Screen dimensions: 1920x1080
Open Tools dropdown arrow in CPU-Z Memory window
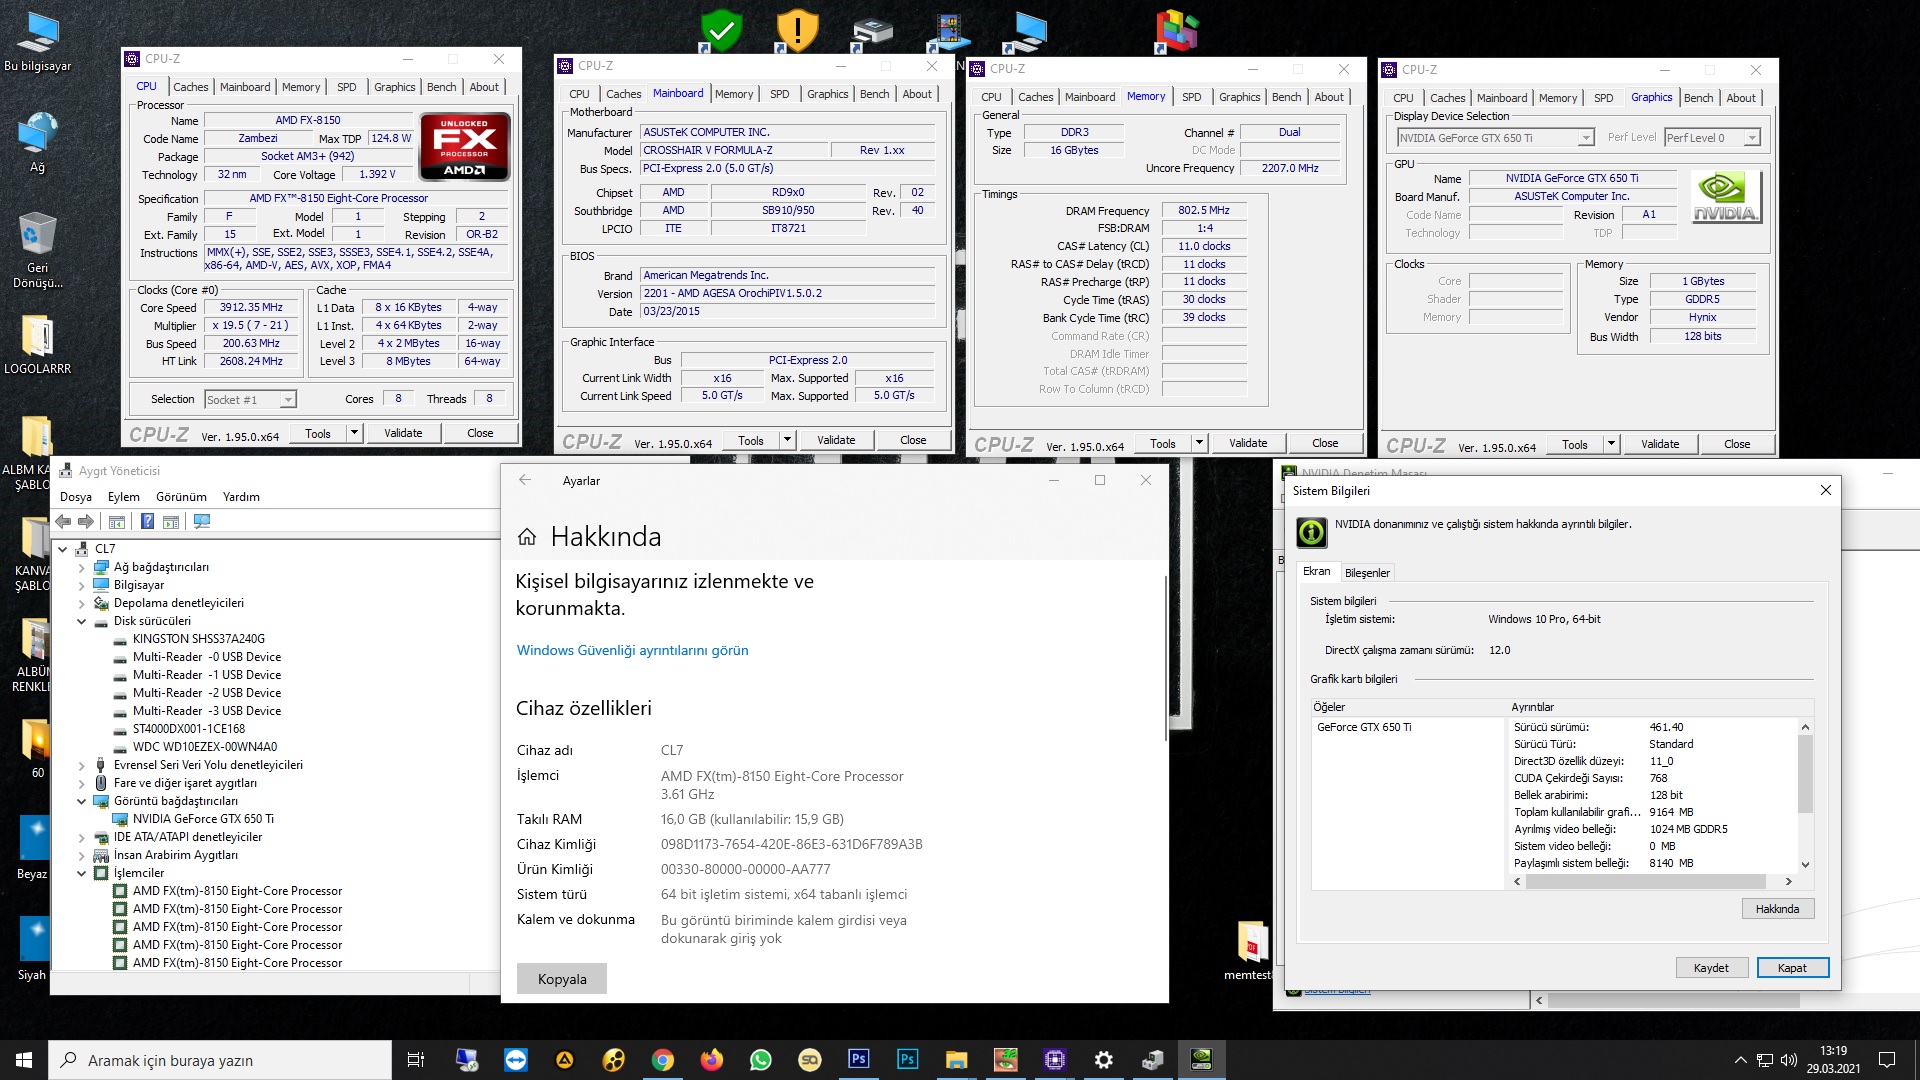coord(1199,443)
